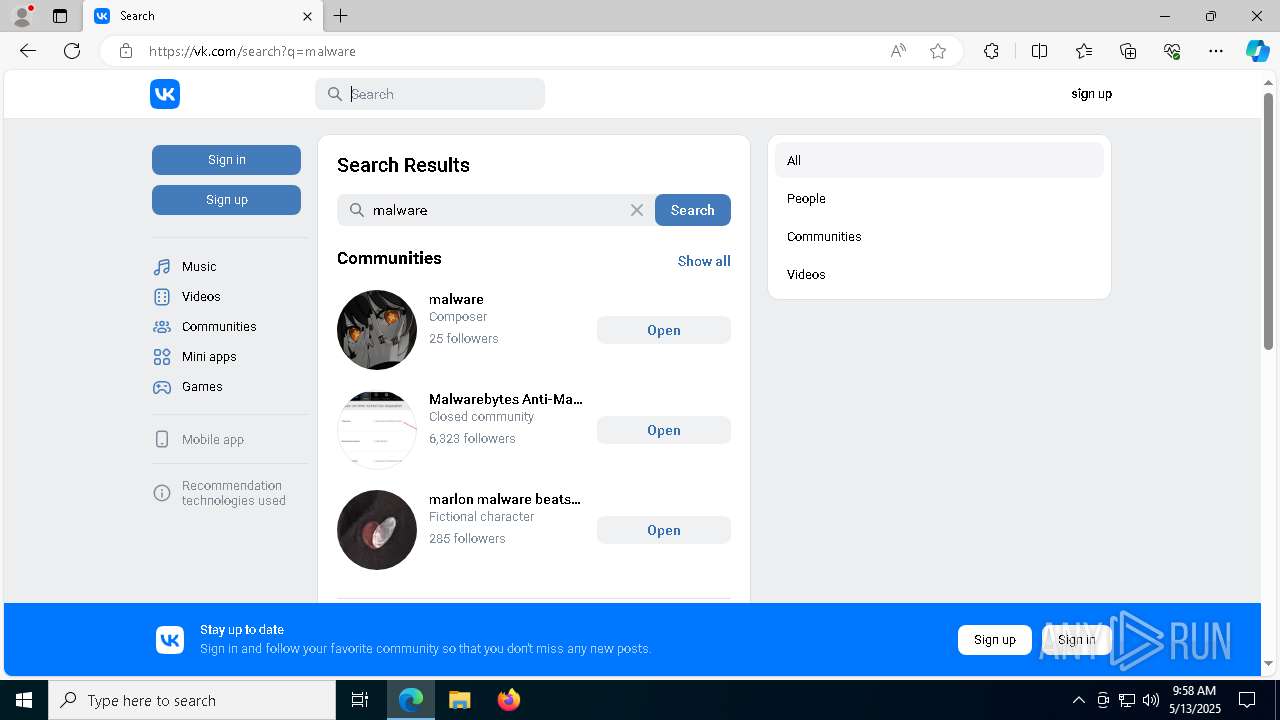Close the Search browser tab
Viewport: 1280px width, 720px height.
[x=307, y=16]
